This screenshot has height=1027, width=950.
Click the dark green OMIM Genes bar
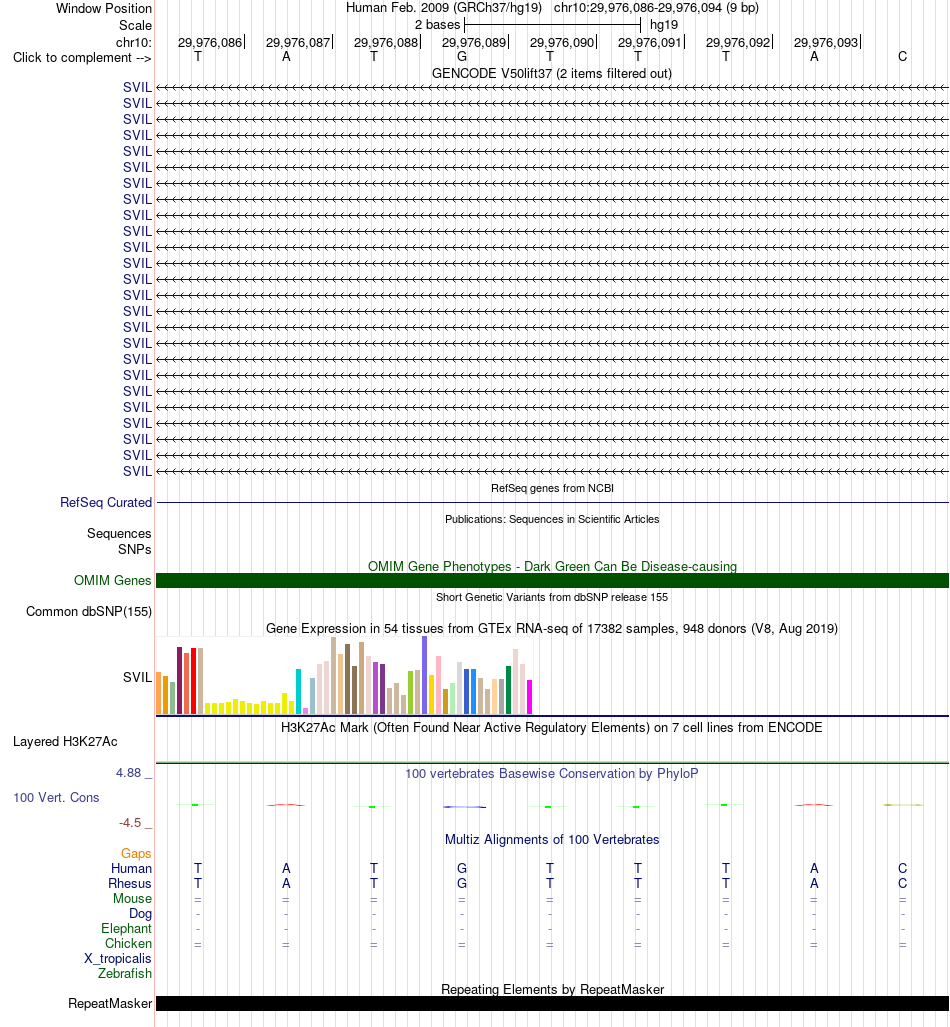tap(552, 580)
